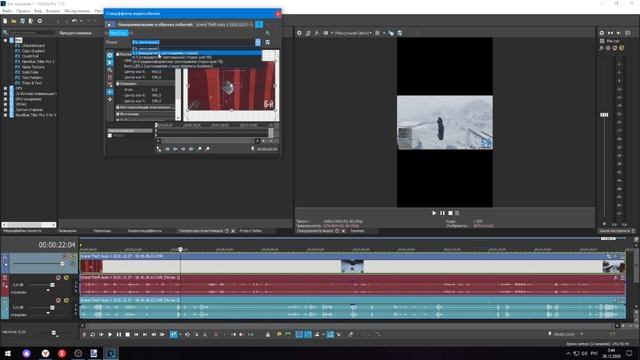
Task: Select the Checkerboard generator
Action: pos(33,46)
